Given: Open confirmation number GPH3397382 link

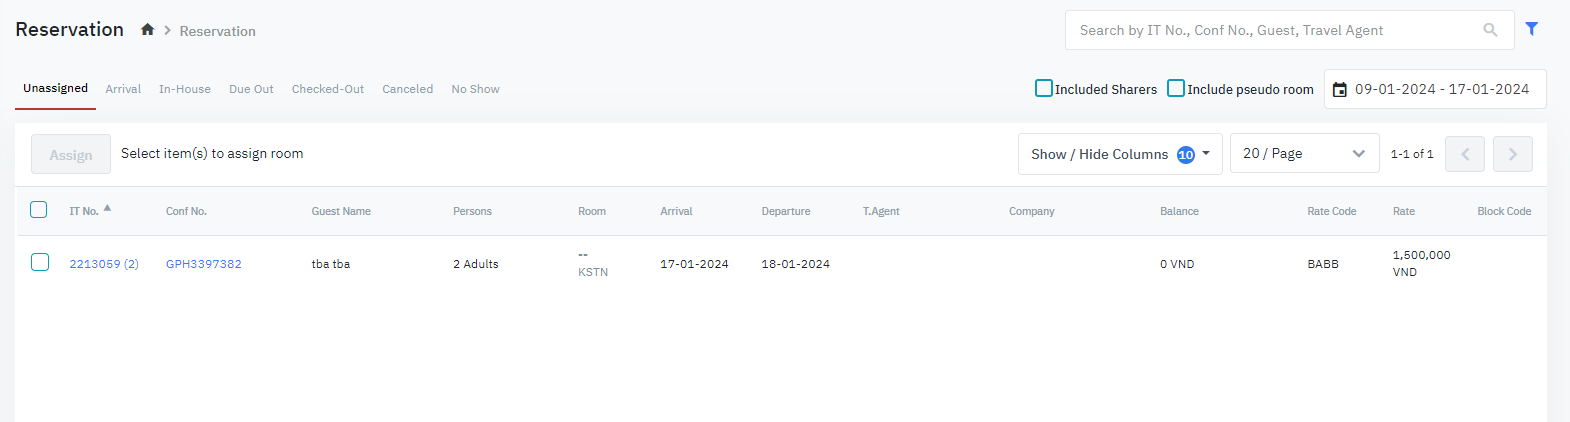Looking at the screenshot, I should (204, 264).
